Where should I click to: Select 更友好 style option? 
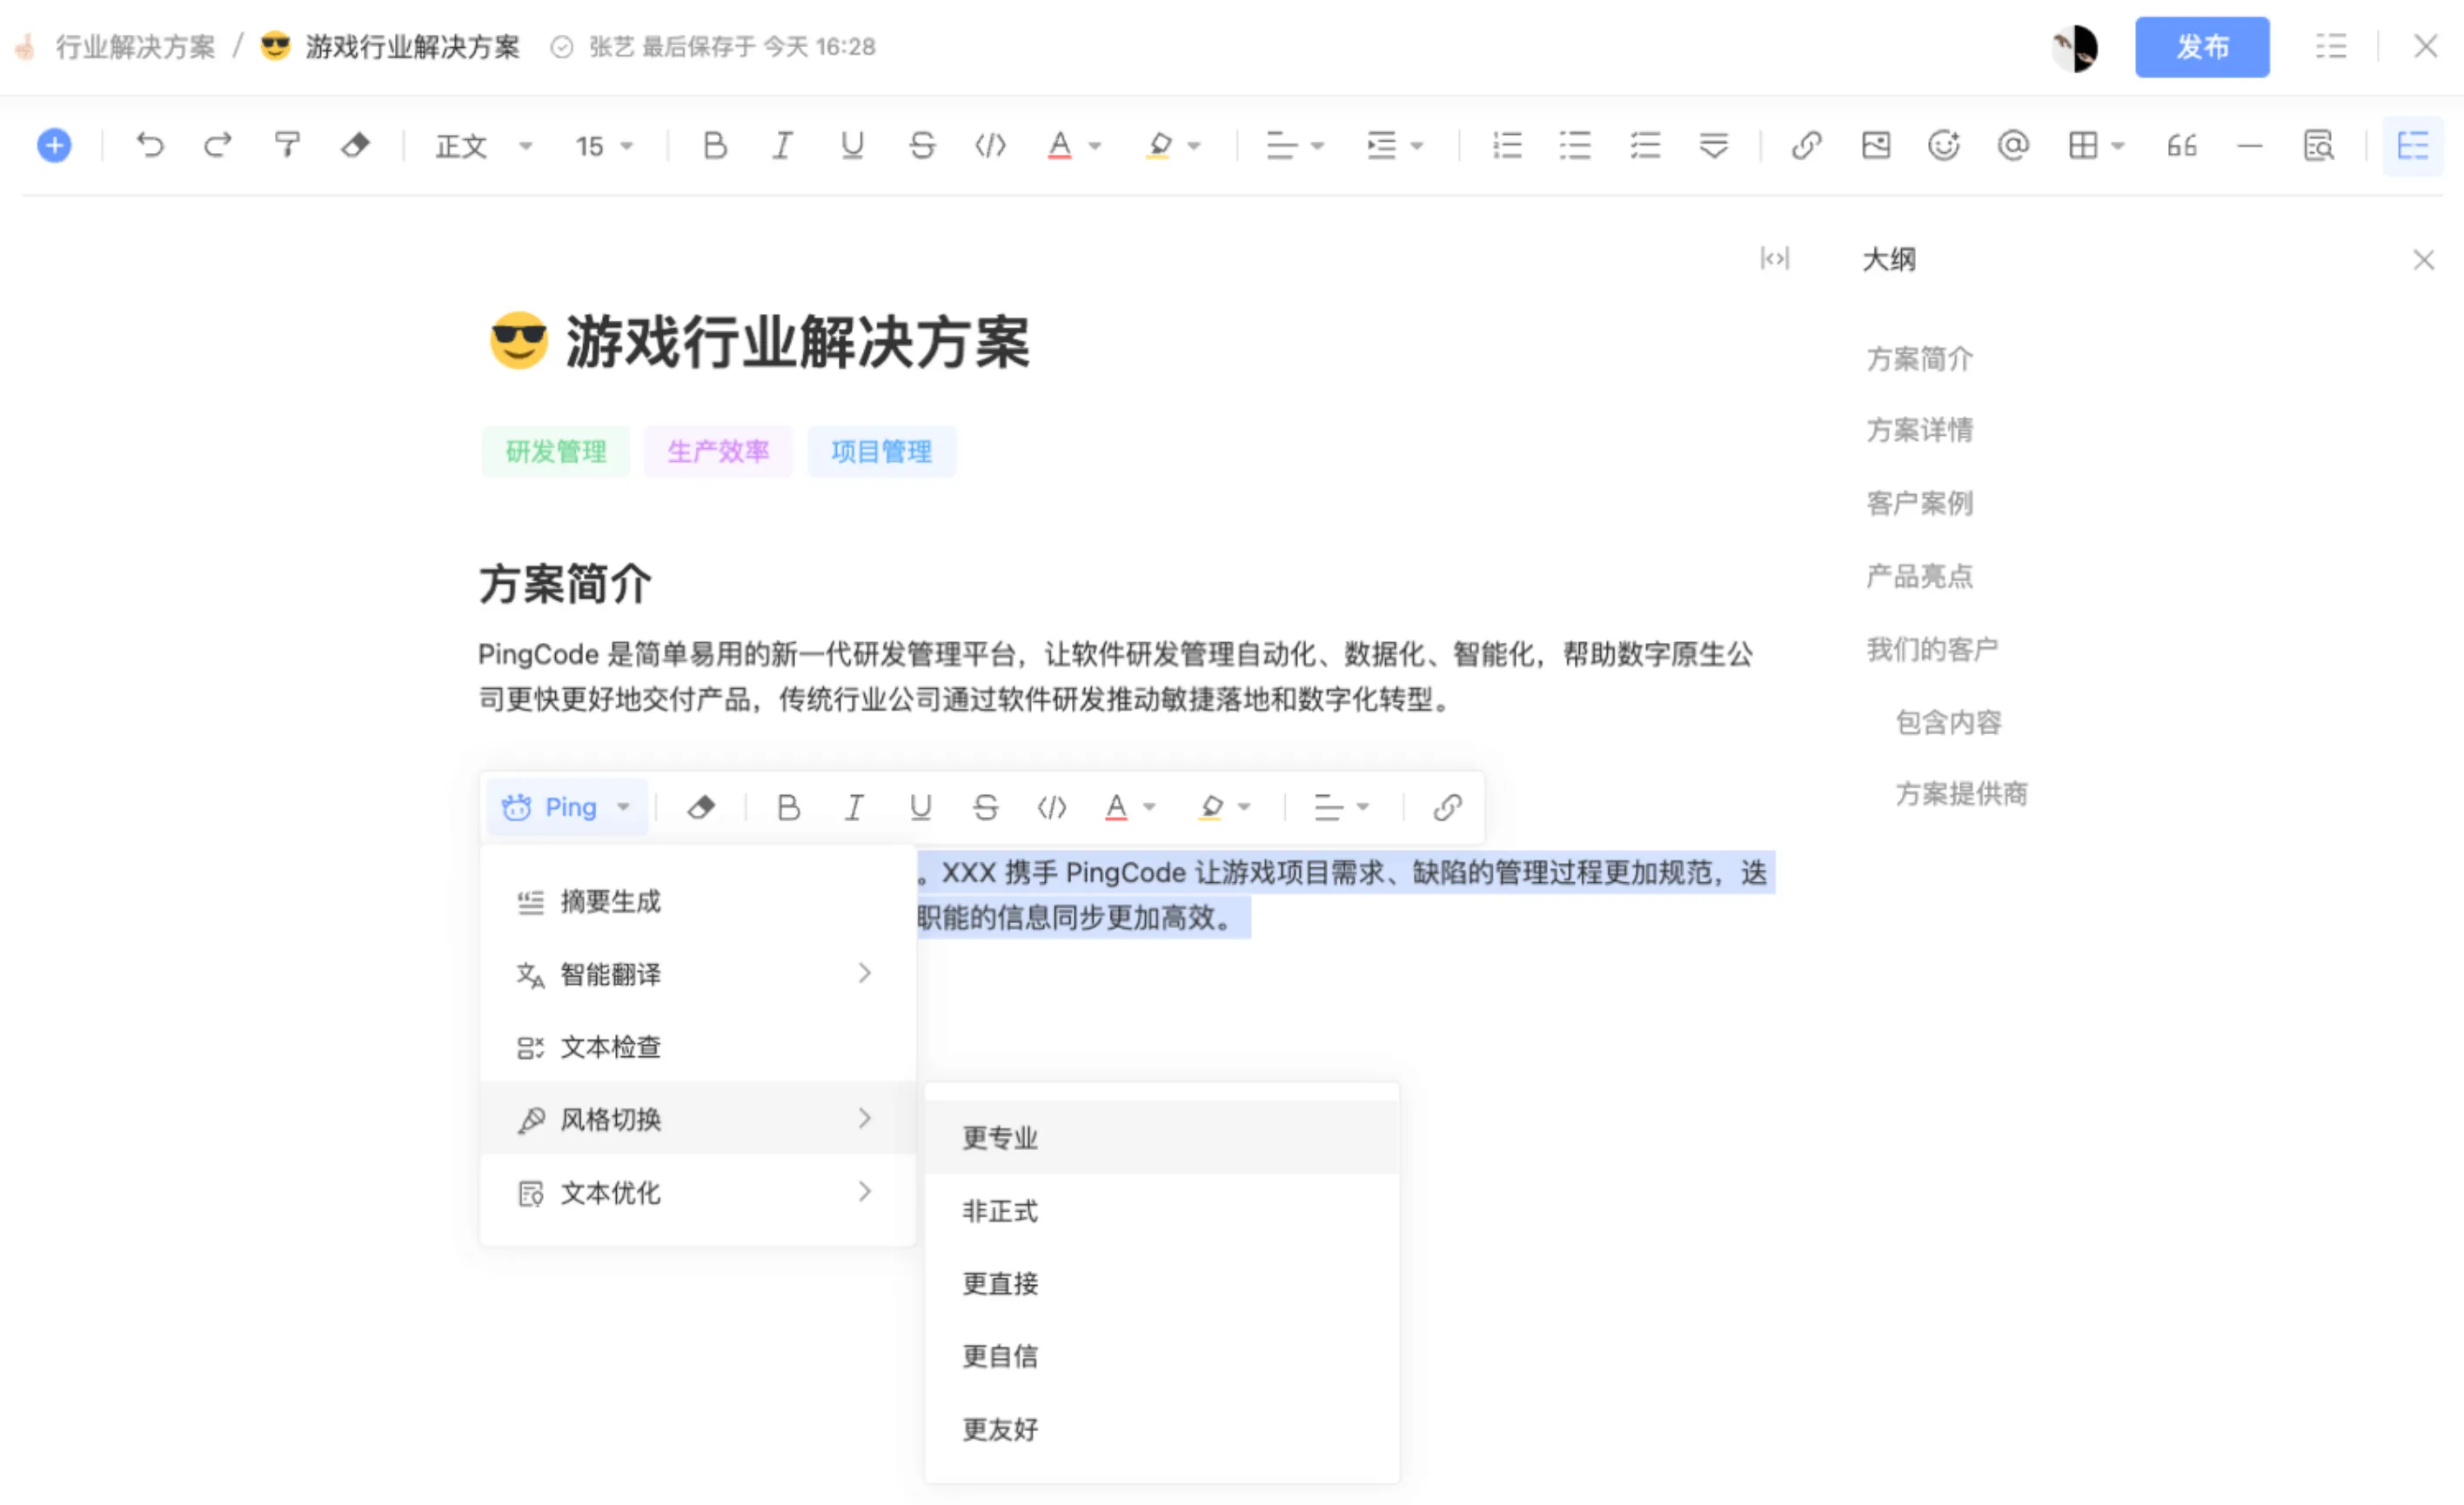click(x=1000, y=1429)
